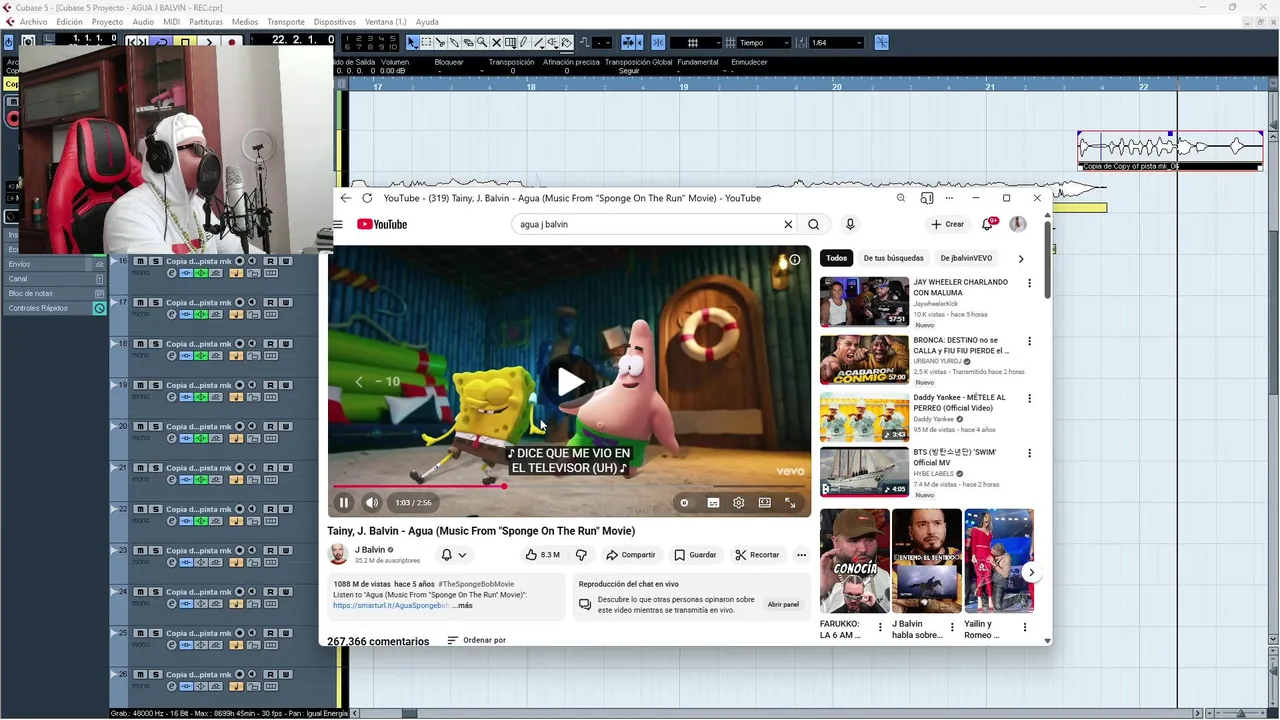Select the Erase tool in Cubase toolbar
The height and width of the screenshot is (720, 1280).
pos(468,43)
